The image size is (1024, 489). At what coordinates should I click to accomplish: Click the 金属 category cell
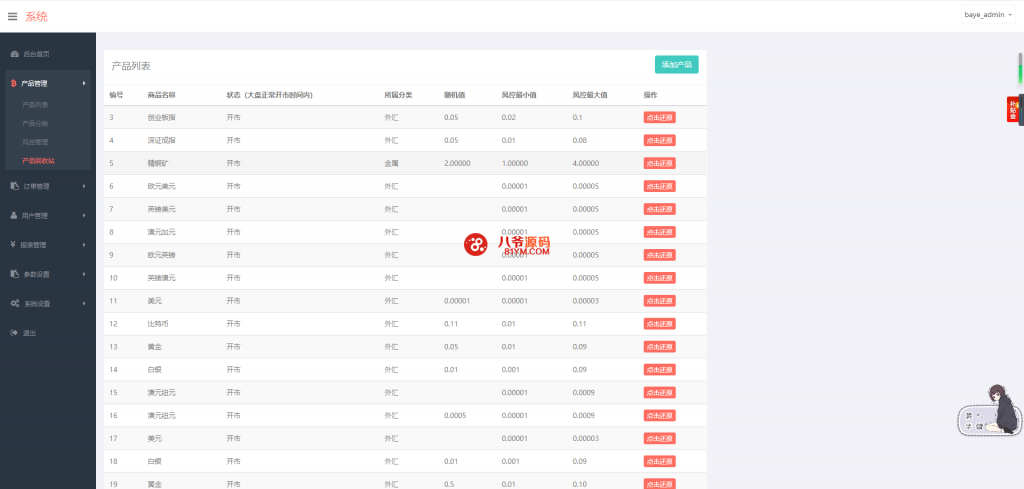[x=391, y=163]
